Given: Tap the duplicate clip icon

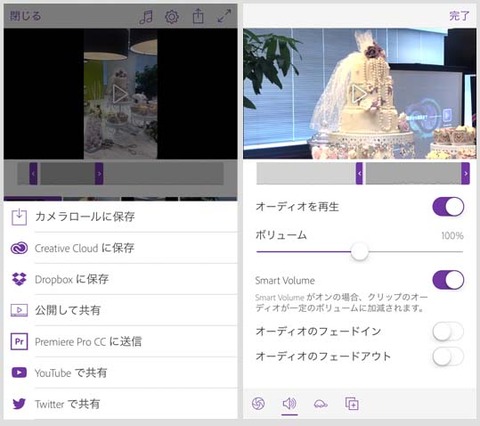Looking at the screenshot, I should [x=352, y=404].
